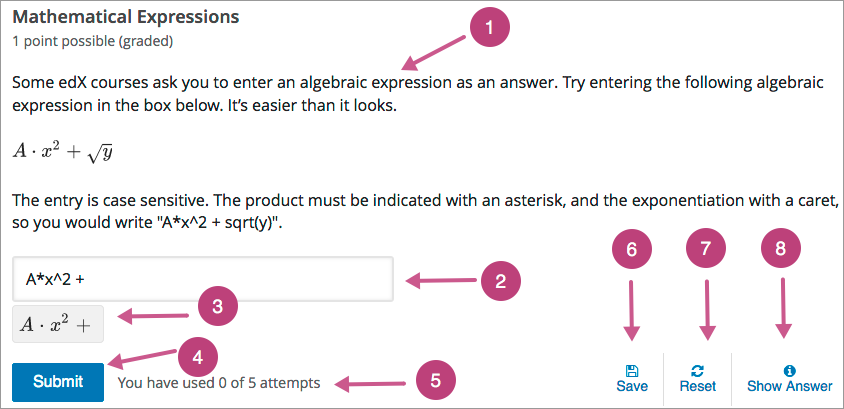844x409 pixels.
Task: Click the "1 point possible (graded)" label
Action: pyautogui.click(x=93, y=41)
